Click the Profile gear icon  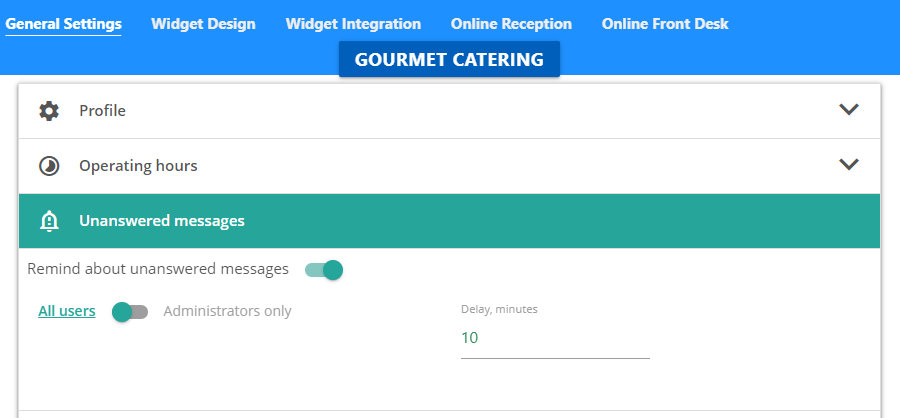point(49,111)
